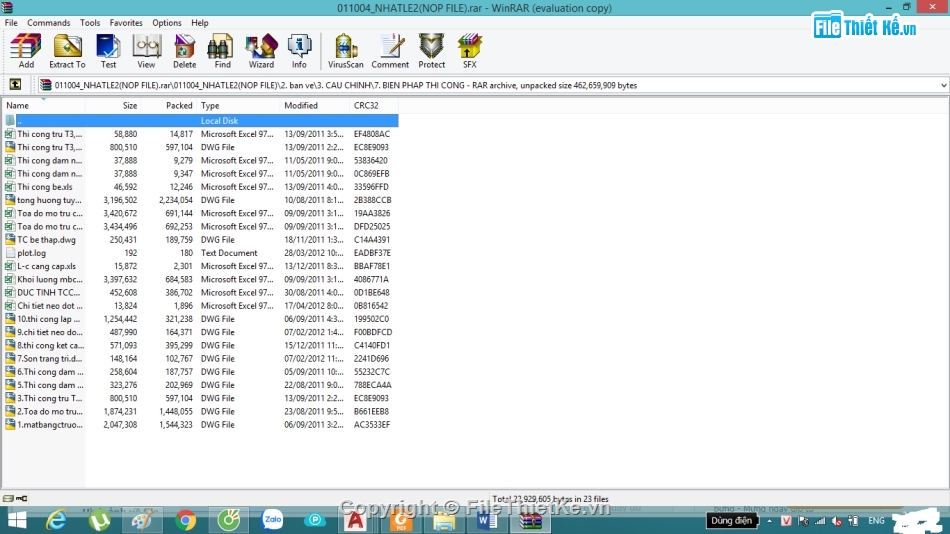Image resolution: width=950 pixels, height=534 pixels.
Task: Select 'Khoi luong mbc...' file
Action: (50, 279)
